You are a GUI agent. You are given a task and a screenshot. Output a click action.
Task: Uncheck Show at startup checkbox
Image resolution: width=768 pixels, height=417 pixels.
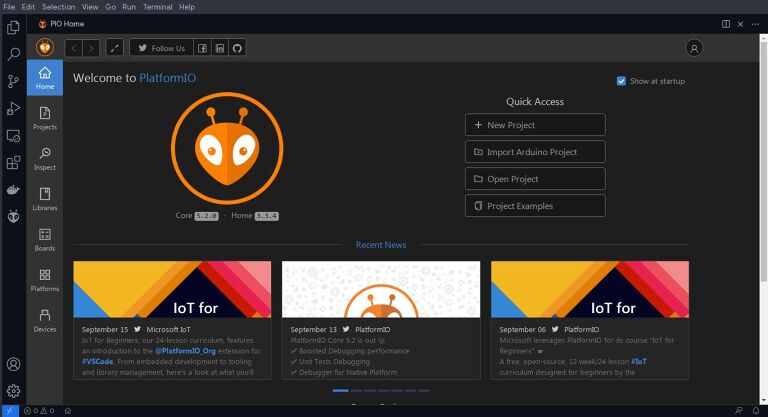pos(621,81)
